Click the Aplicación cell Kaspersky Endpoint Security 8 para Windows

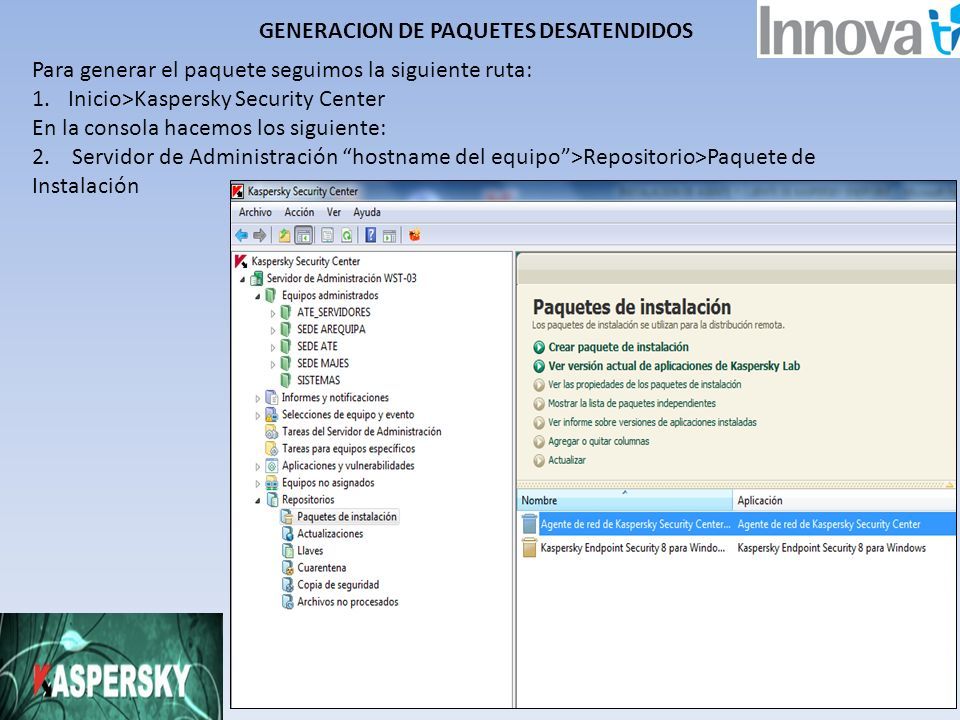(831, 548)
